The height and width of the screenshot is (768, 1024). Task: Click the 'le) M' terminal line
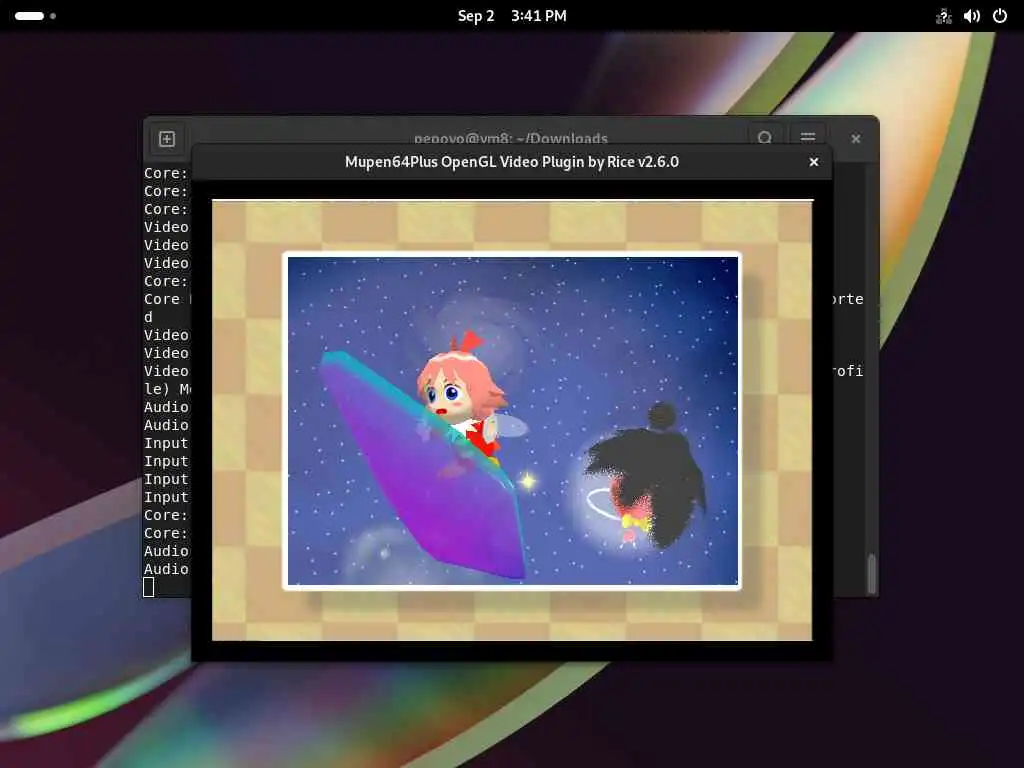click(x=168, y=389)
